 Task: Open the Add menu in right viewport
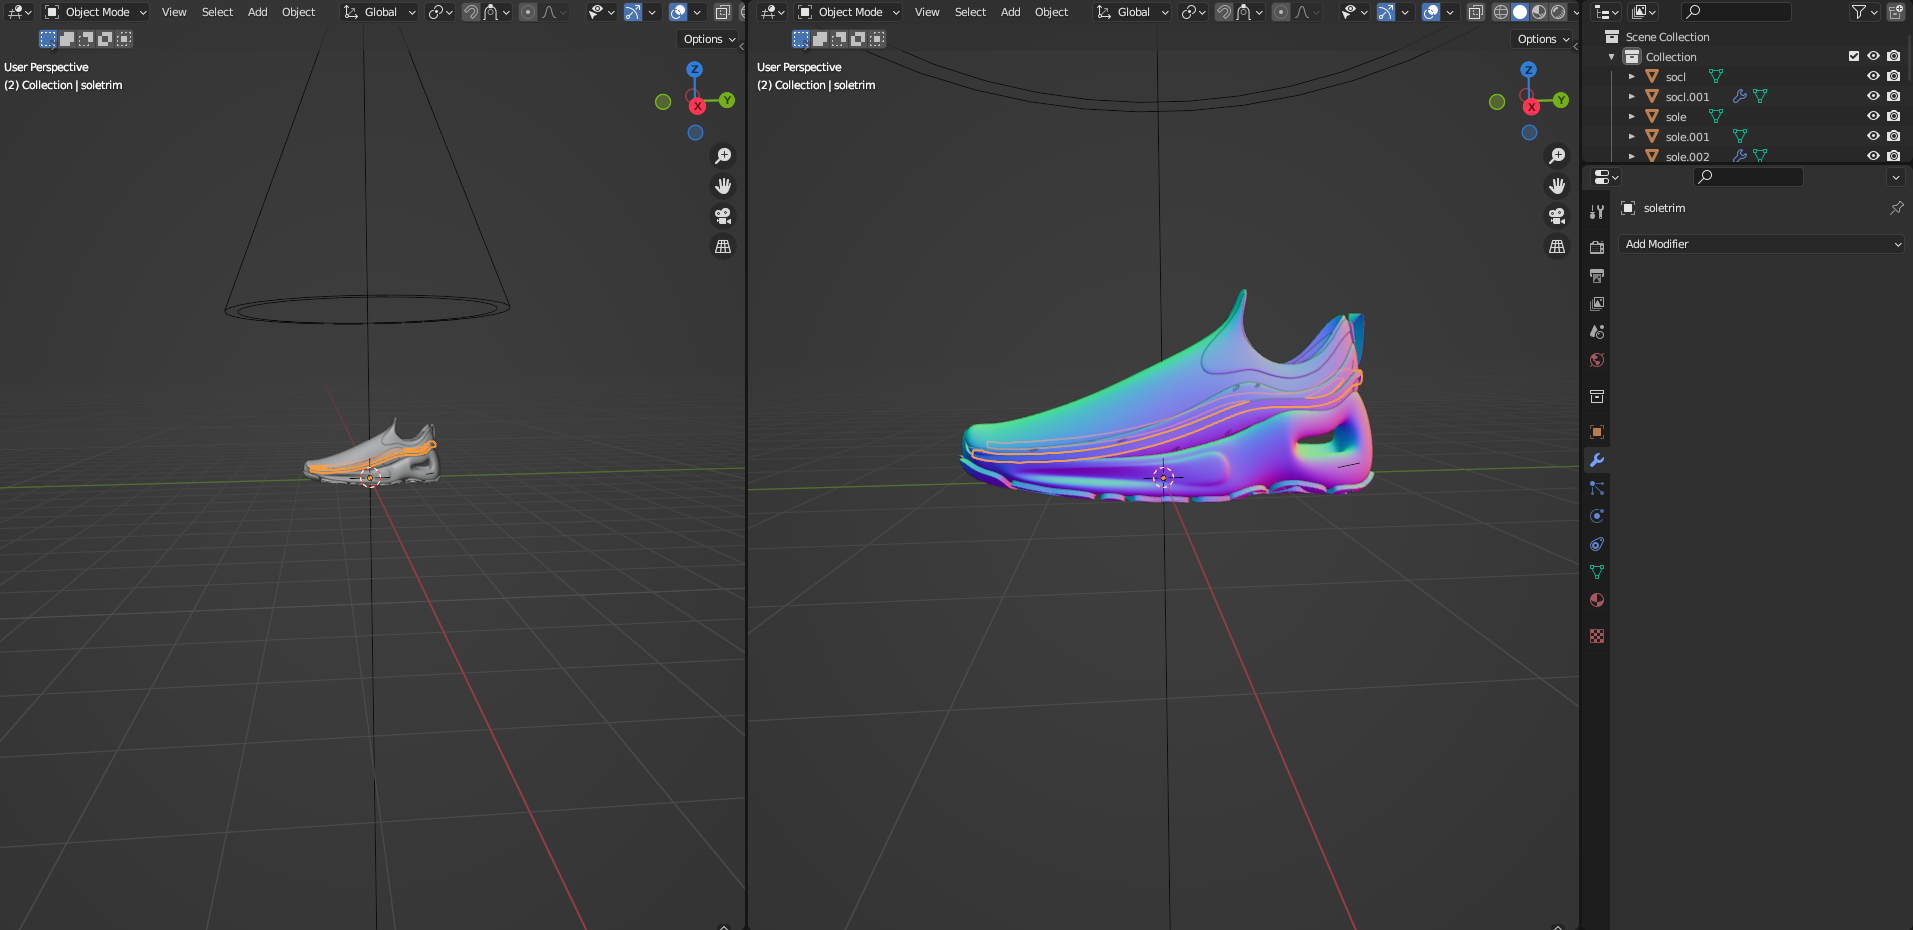coord(1010,12)
